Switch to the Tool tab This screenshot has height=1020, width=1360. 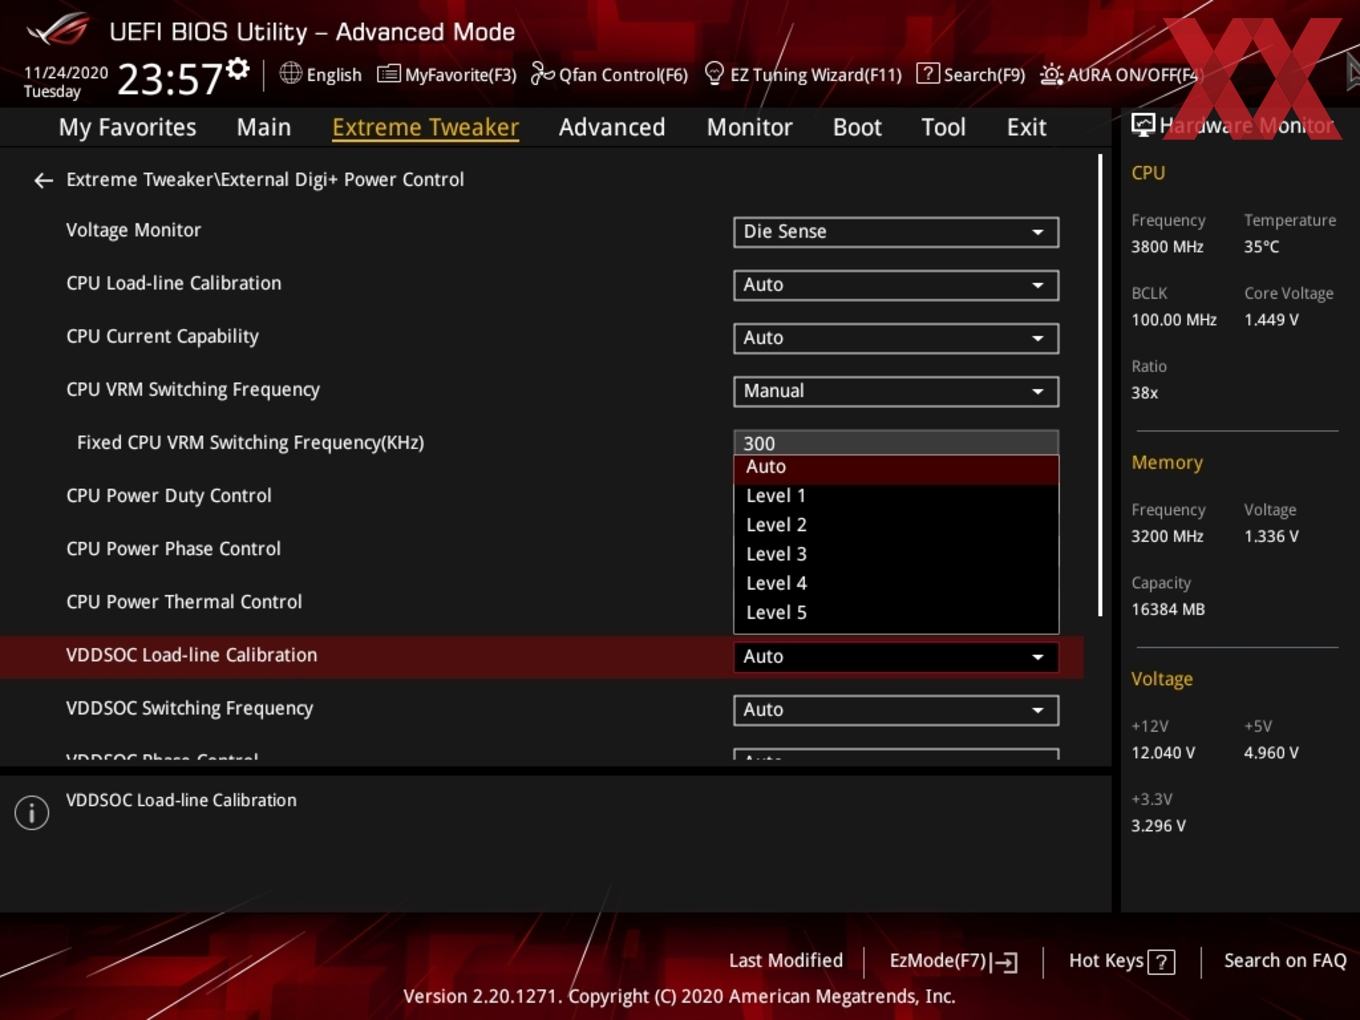(x=943, y=127)
